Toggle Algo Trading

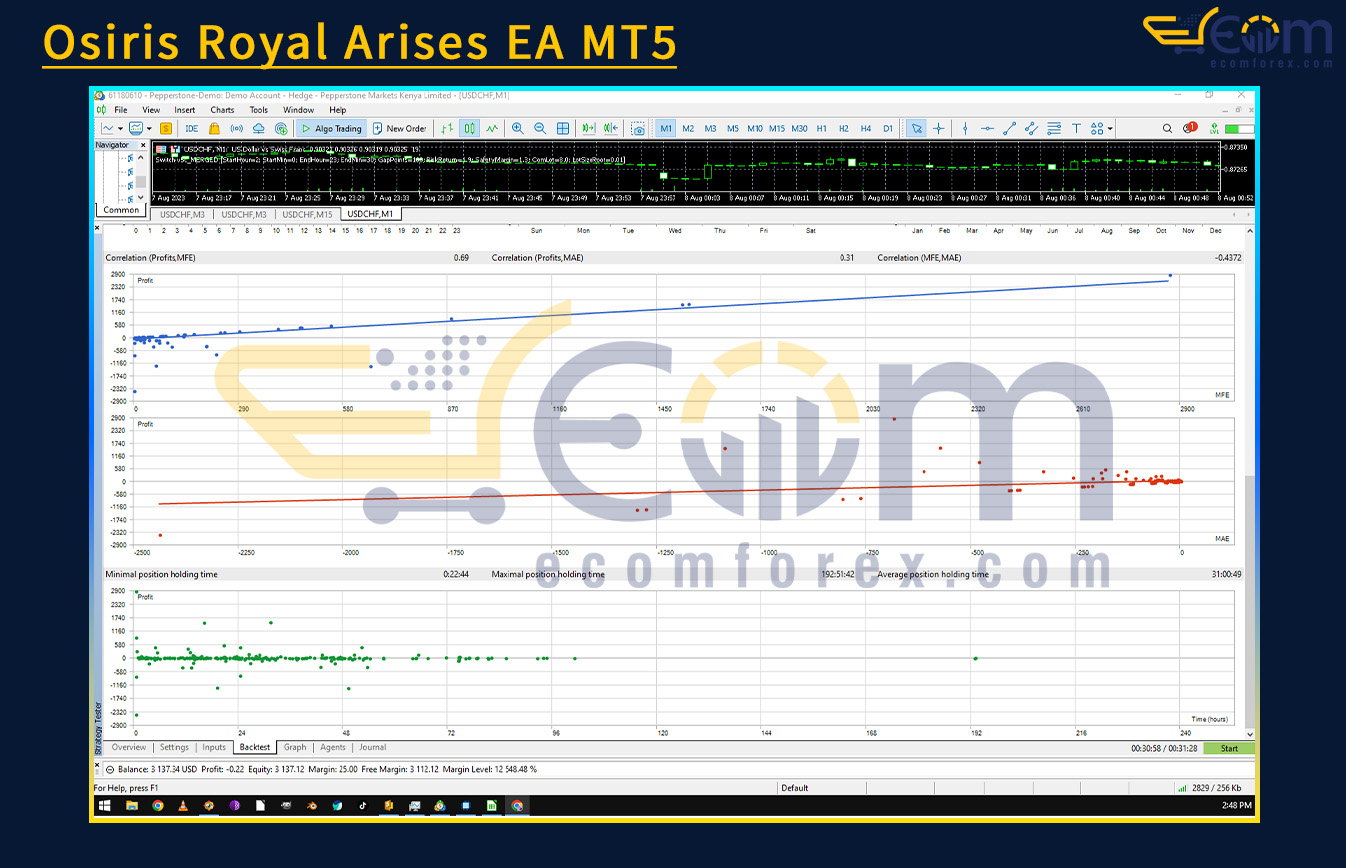click(332, 128)
